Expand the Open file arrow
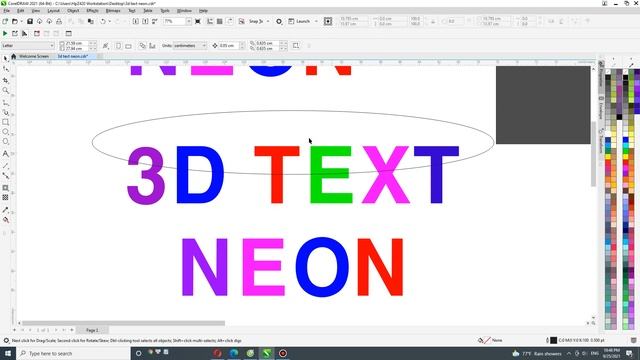640x360 pixels. point(21,21)
